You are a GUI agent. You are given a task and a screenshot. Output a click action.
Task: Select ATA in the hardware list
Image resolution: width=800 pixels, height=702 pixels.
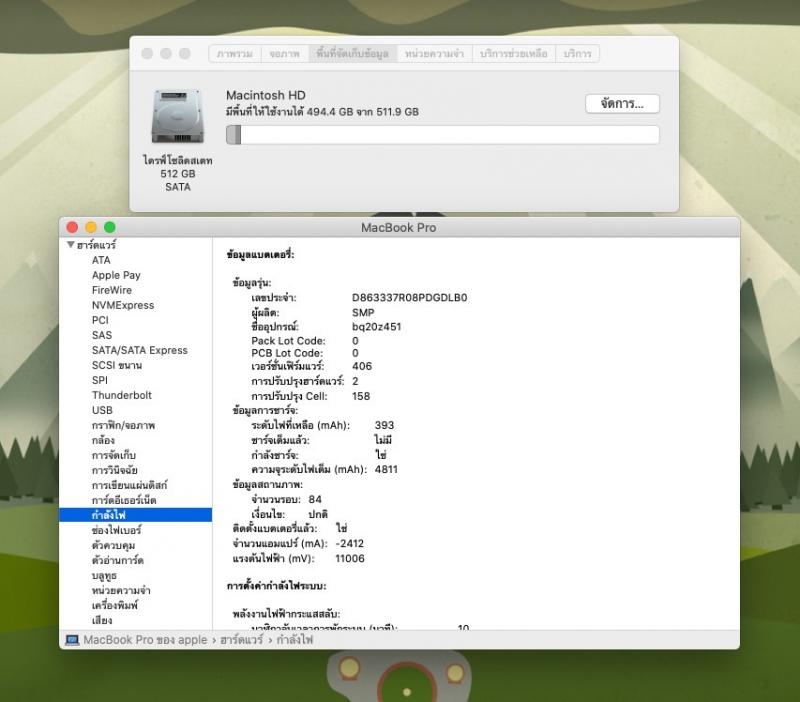(x=101, y=260)
